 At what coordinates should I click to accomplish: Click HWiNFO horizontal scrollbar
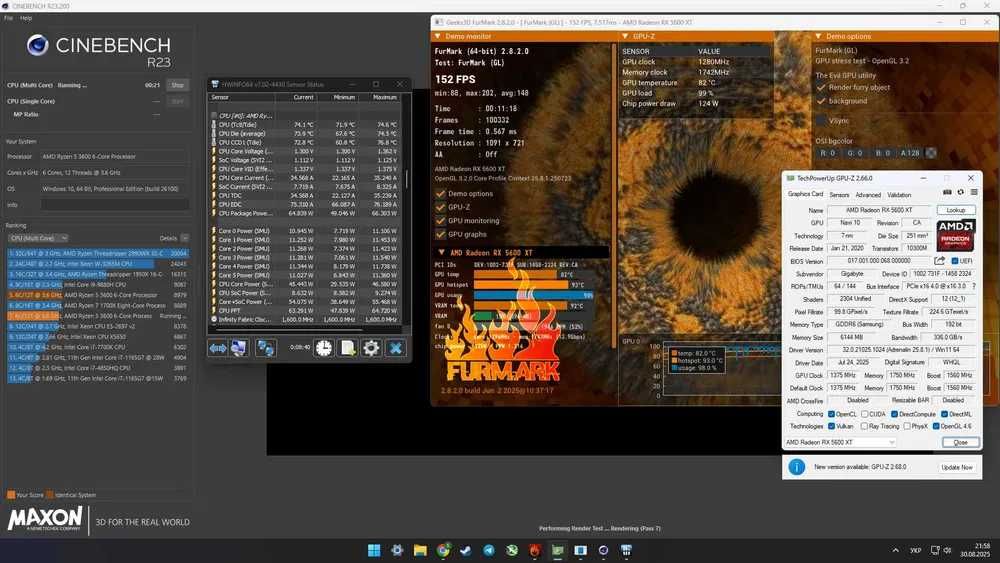[x=290, y=330]
